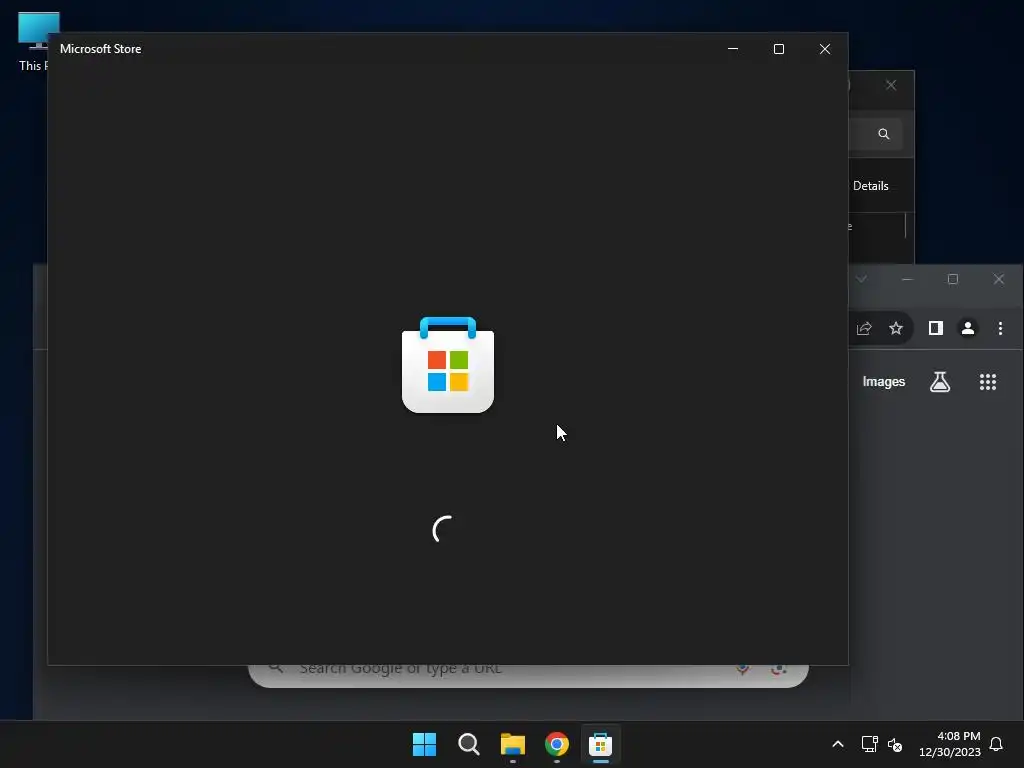Screen dimensions: 1024x768
Task: Click Chrome tab search chevron
Action: [861, 279]
